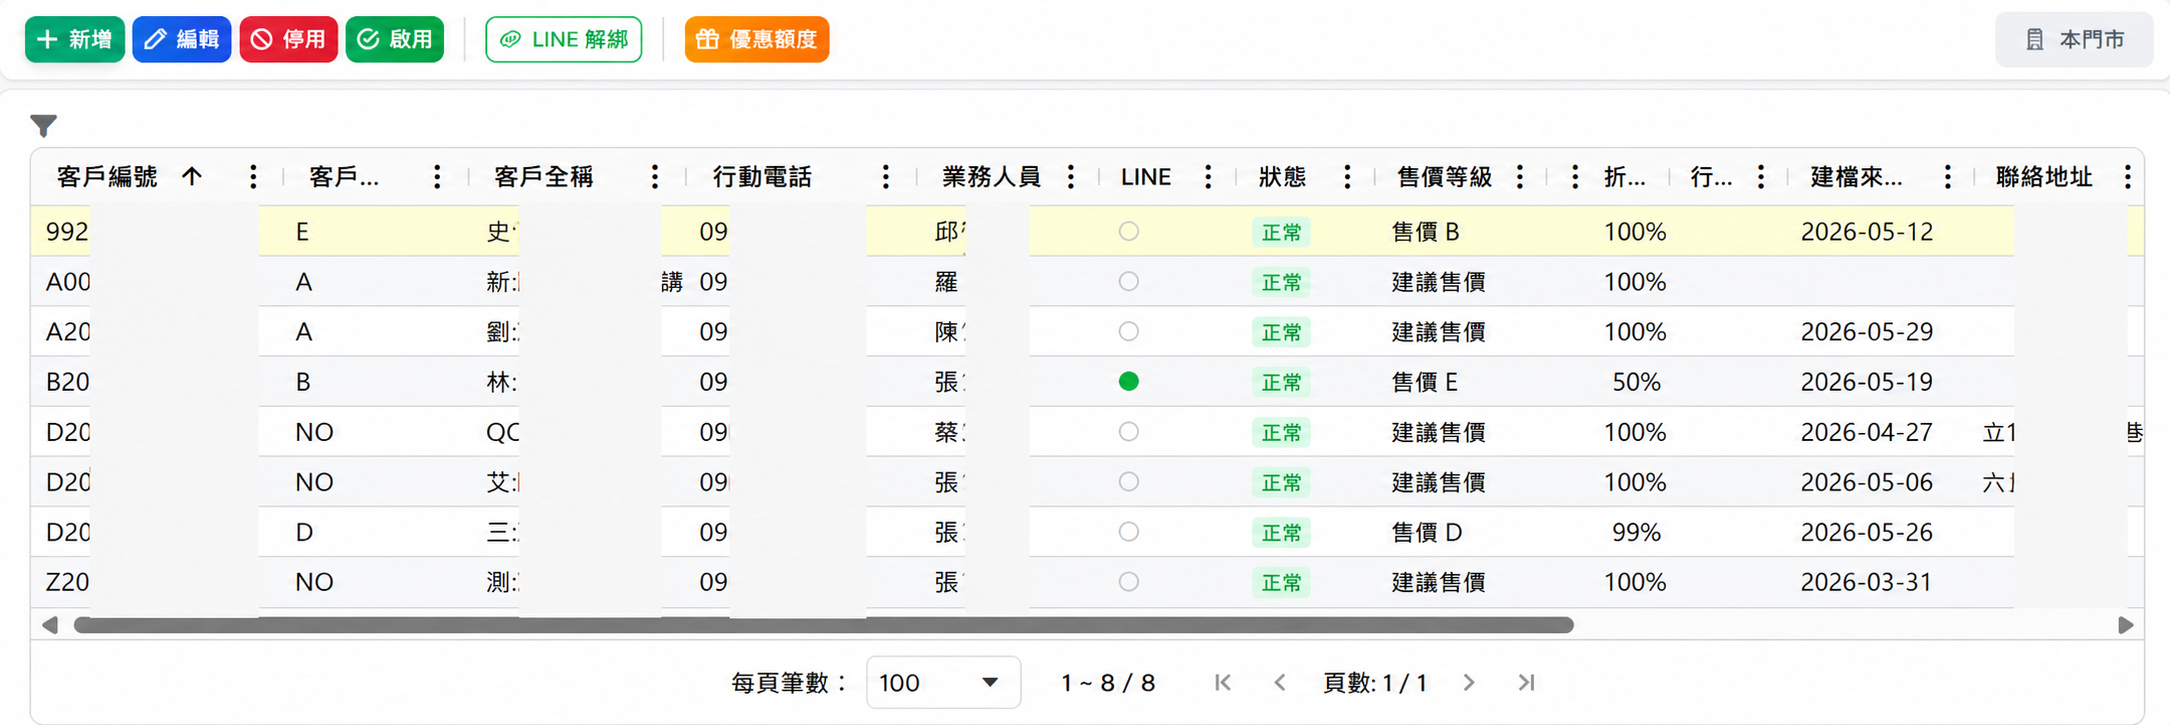Go to the first page icon
Image resolution: width=2170 pixels, height=725 pixels.
pyautogui.click(x=1222, y=682)
